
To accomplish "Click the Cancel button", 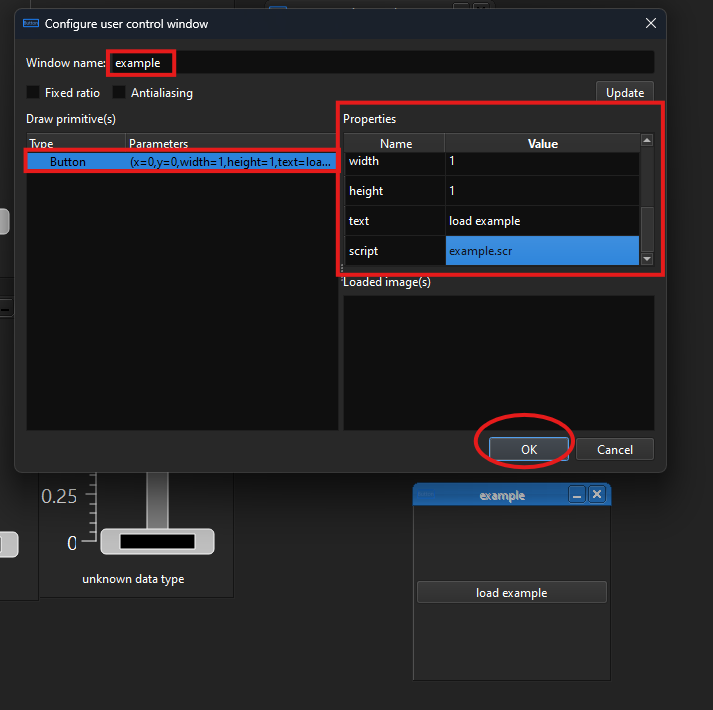I will (x=615, y=450).
